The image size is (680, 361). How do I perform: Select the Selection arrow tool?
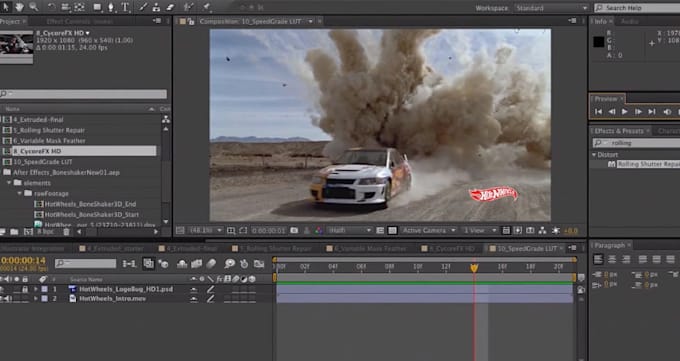(x=6, y=6)
